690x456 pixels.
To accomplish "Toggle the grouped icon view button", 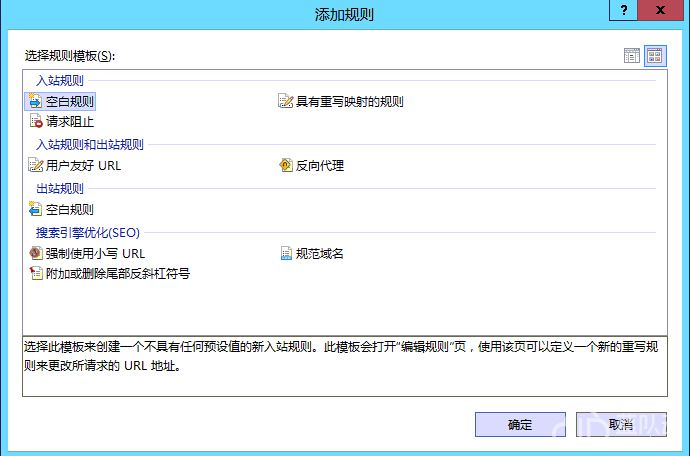I will pyautogui.click(x=654, y=56).
